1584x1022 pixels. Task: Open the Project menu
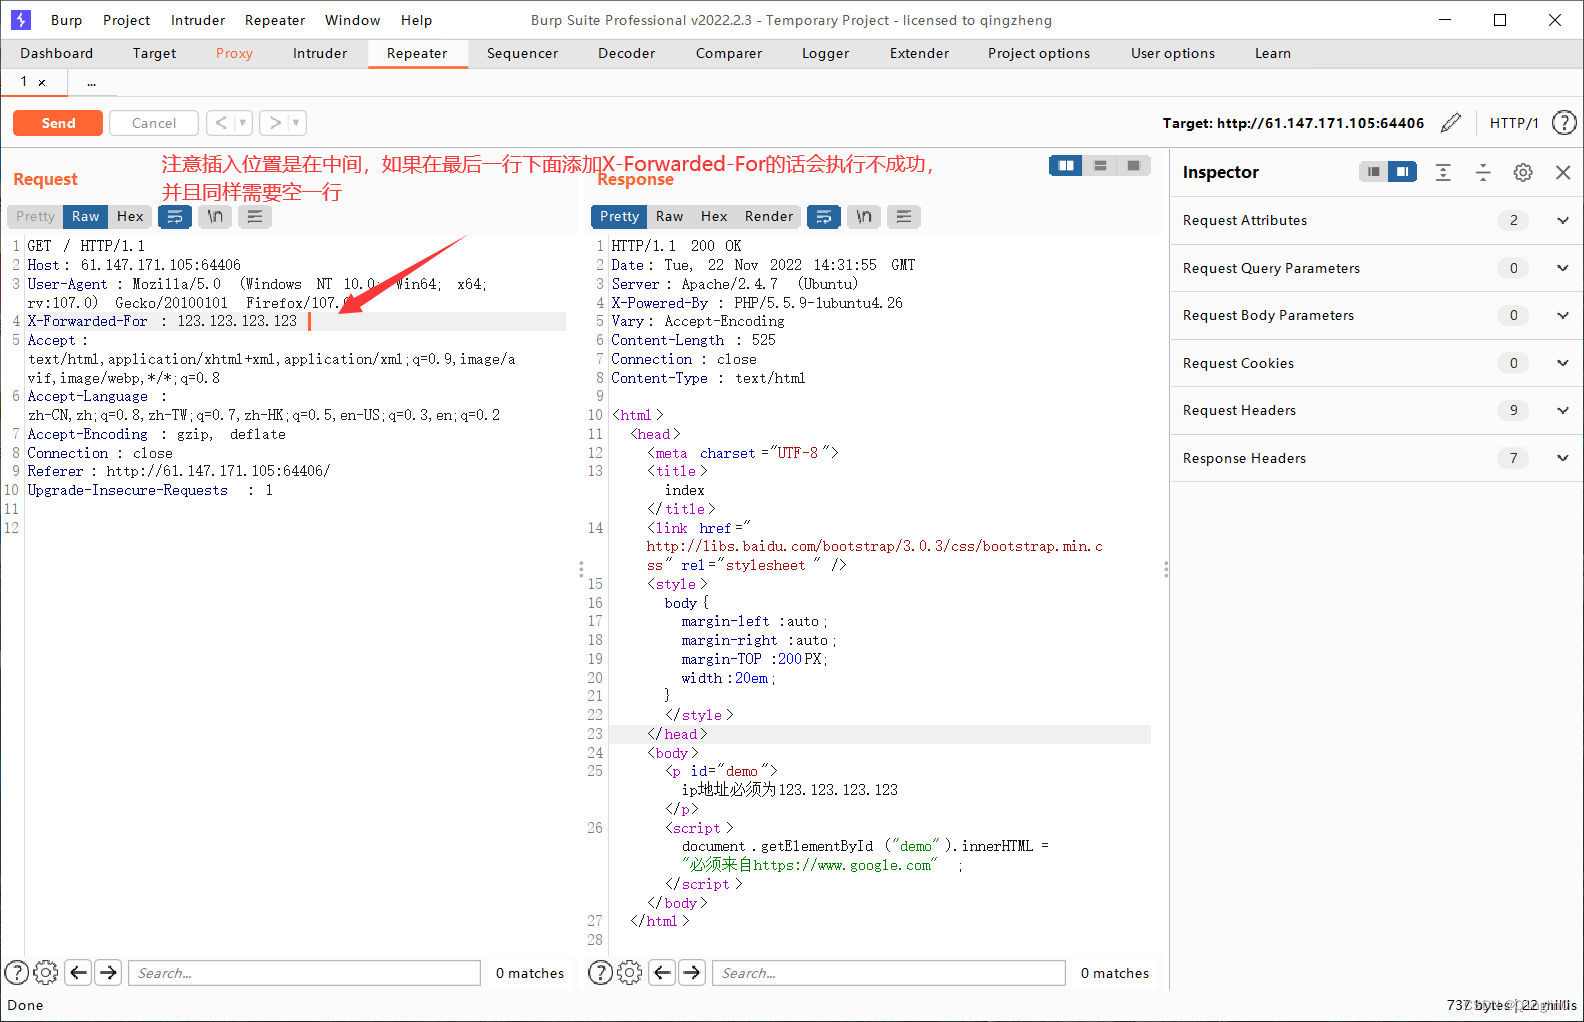(x=126, y=20)
